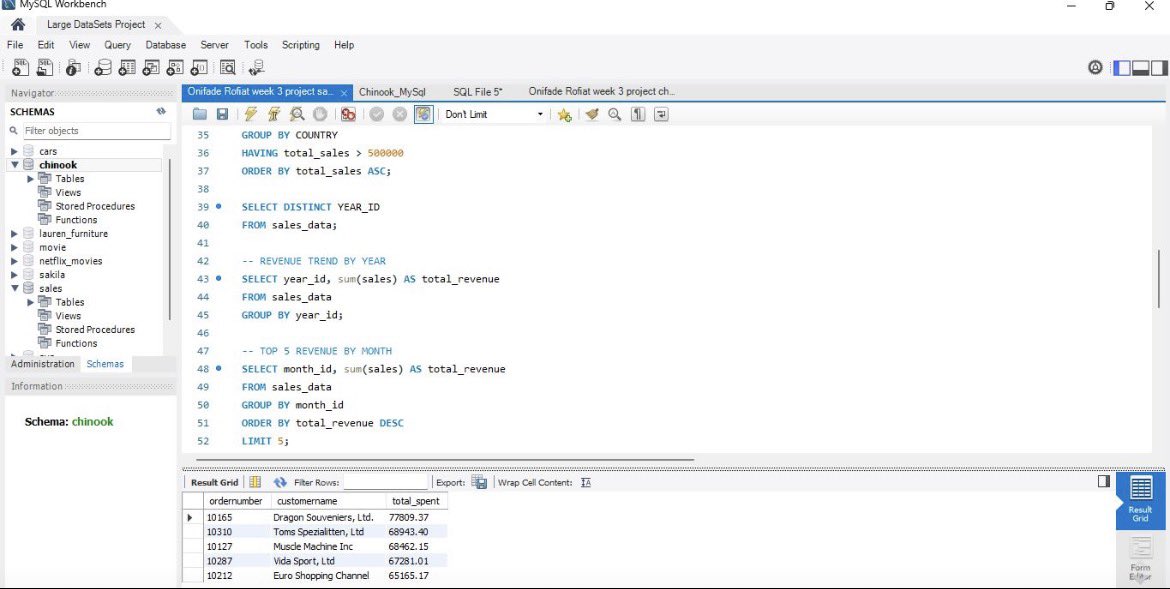Reconnect to DBMS toolbar icon
The image size is (1170, 589).
256,68
